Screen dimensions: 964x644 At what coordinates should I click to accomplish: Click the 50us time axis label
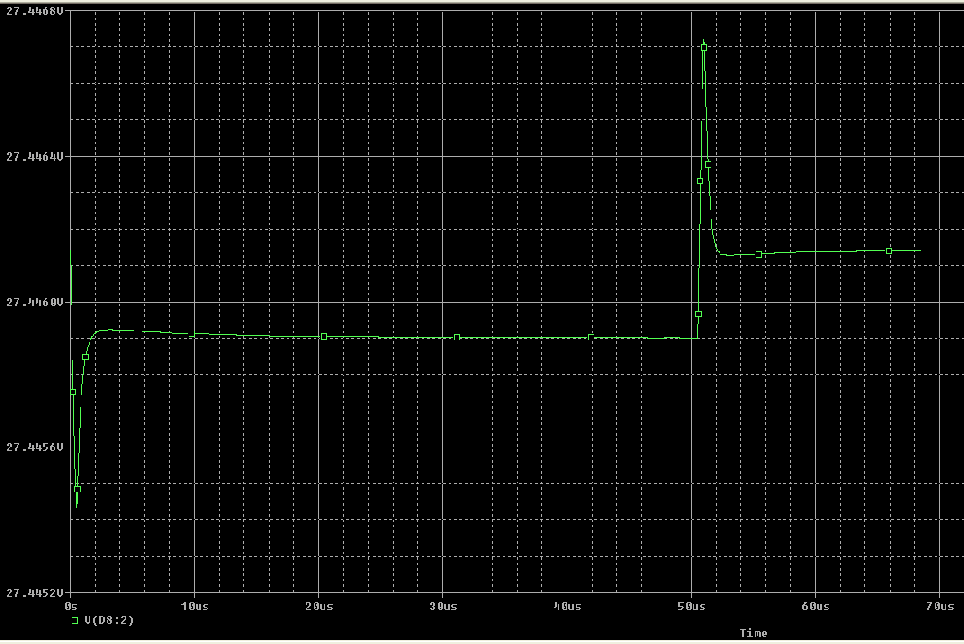click(691, 606)
